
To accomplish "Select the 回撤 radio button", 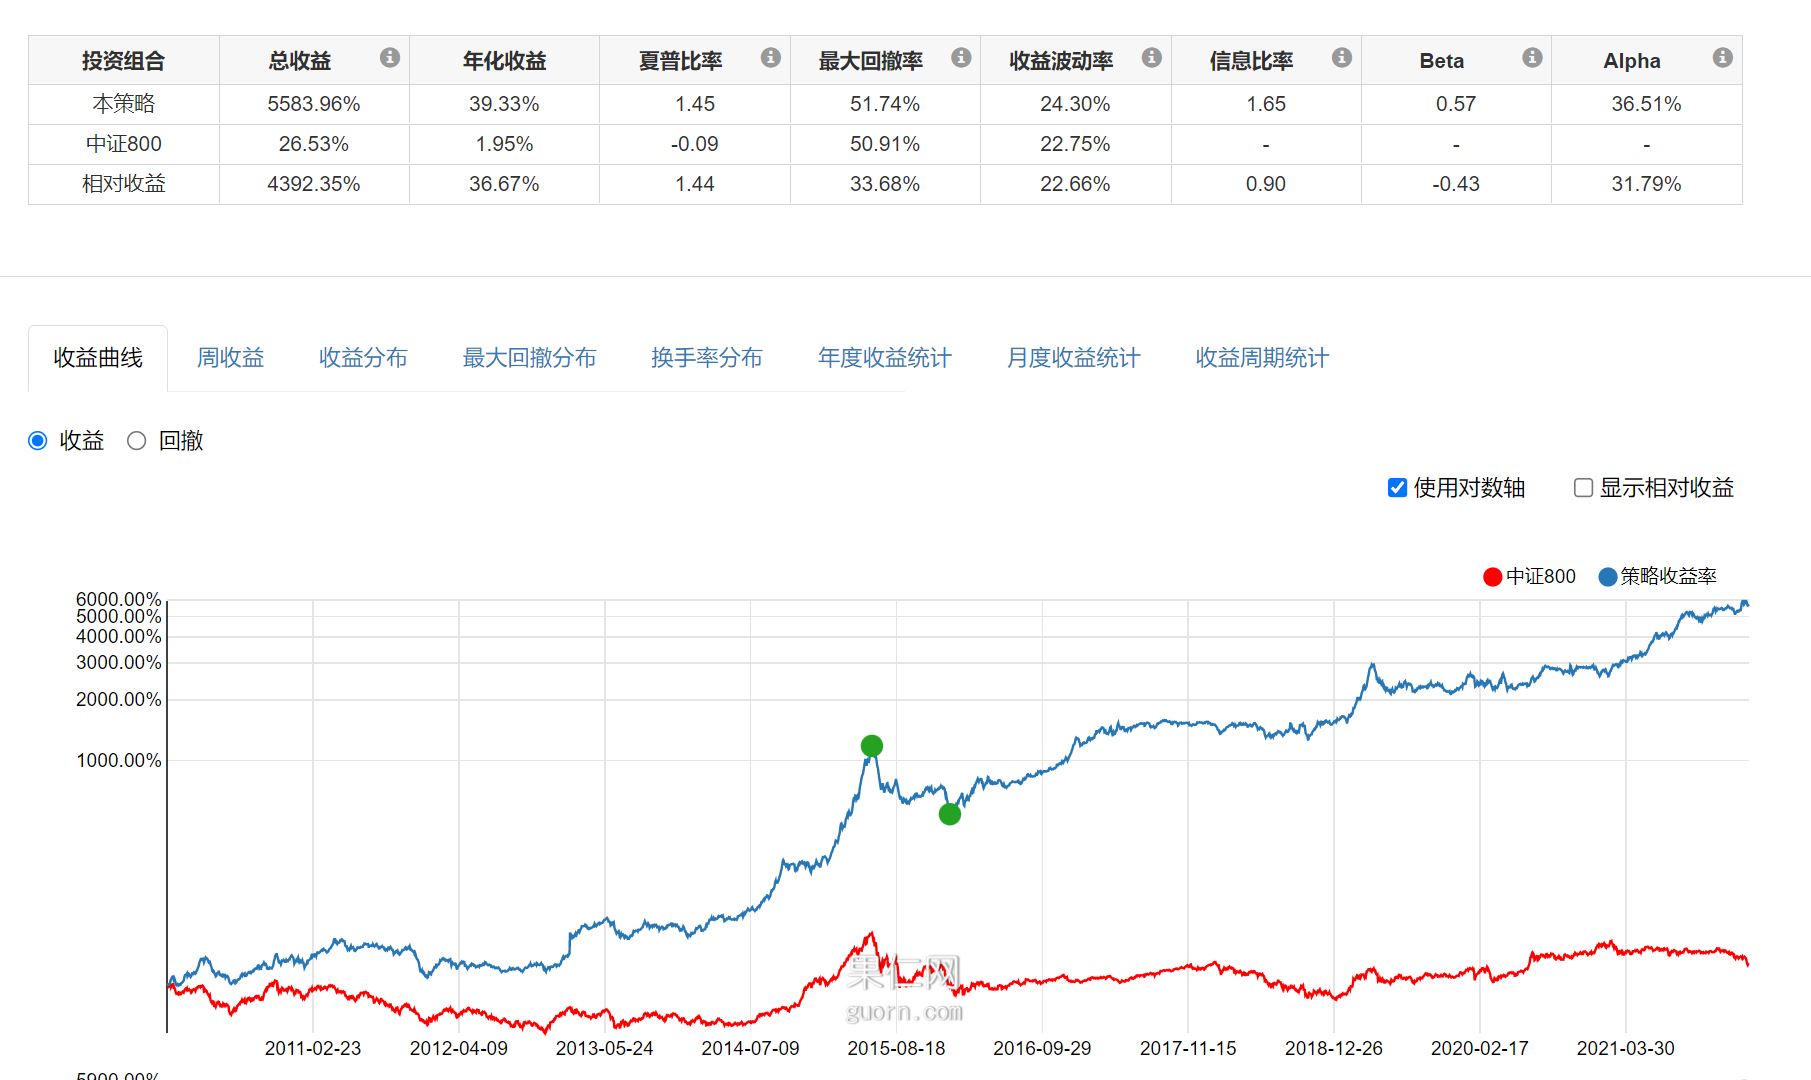I will [137, 441].
